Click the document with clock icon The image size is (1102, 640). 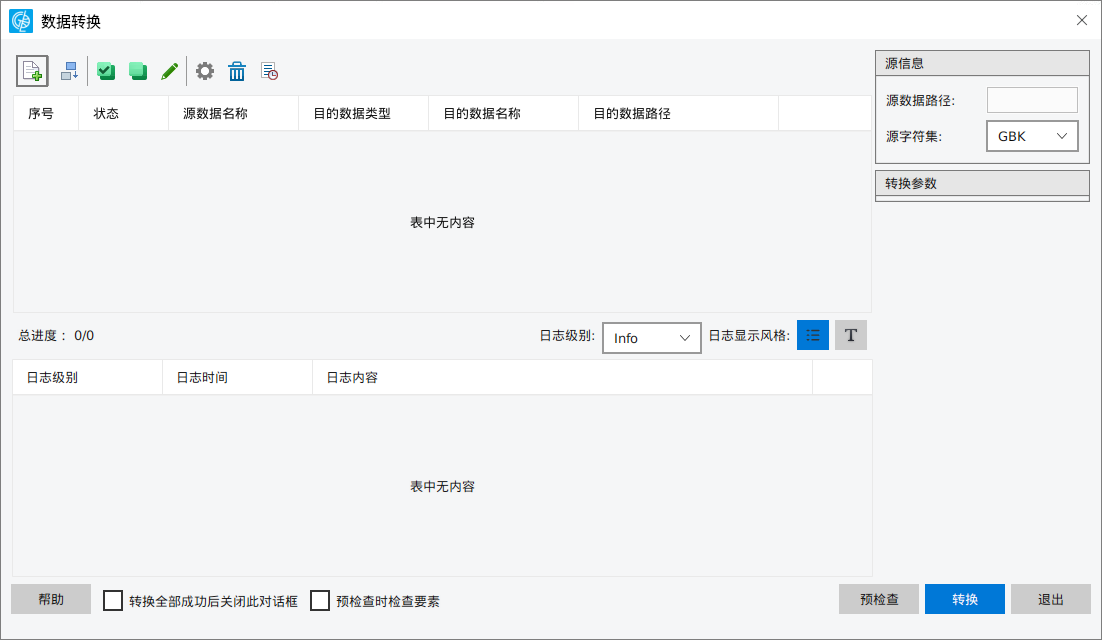point(269,71)
